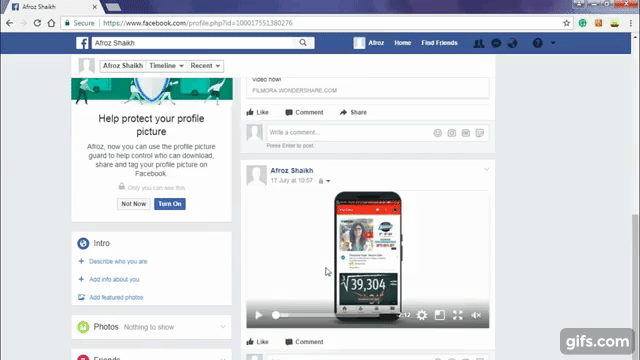Viewport: 640px width, 360px height.
Task: Click the video expand/theater view icon
Action: [440, 315]
